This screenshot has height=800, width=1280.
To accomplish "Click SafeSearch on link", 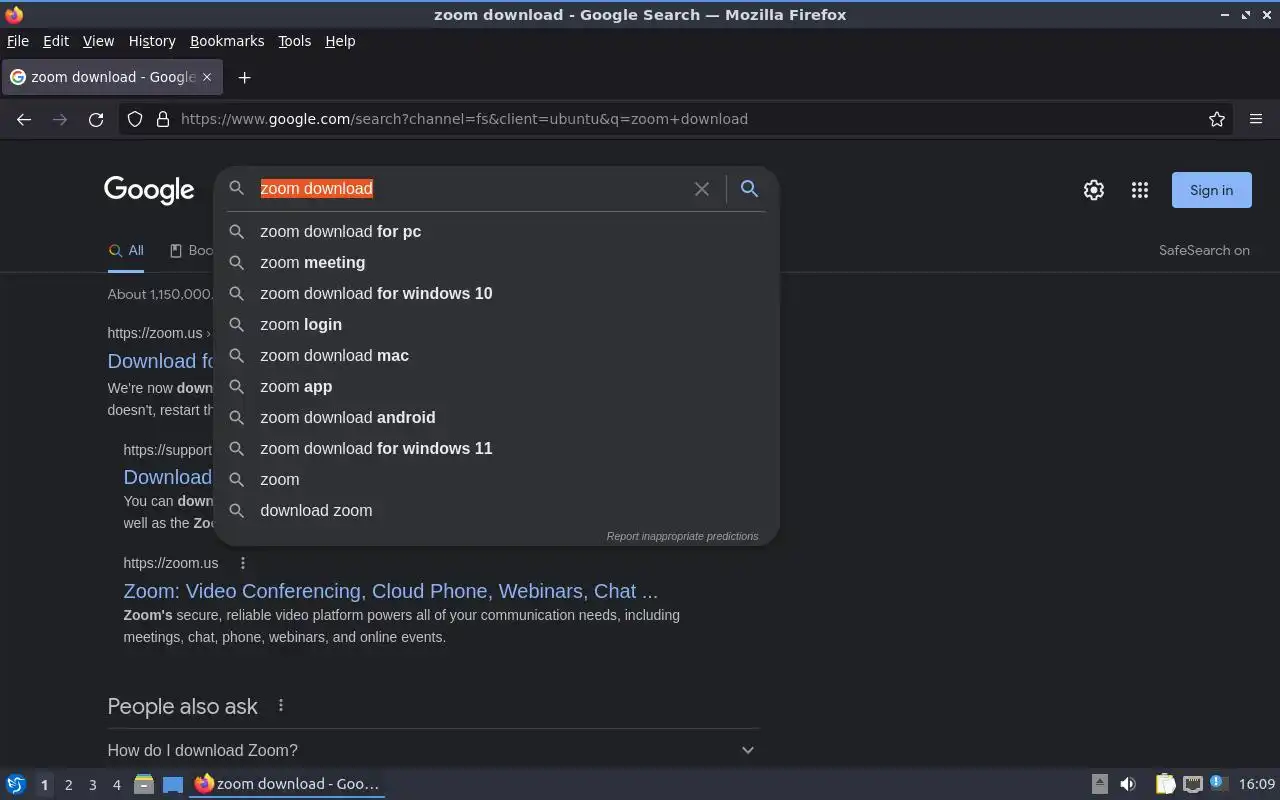I will click(1204, 251).
